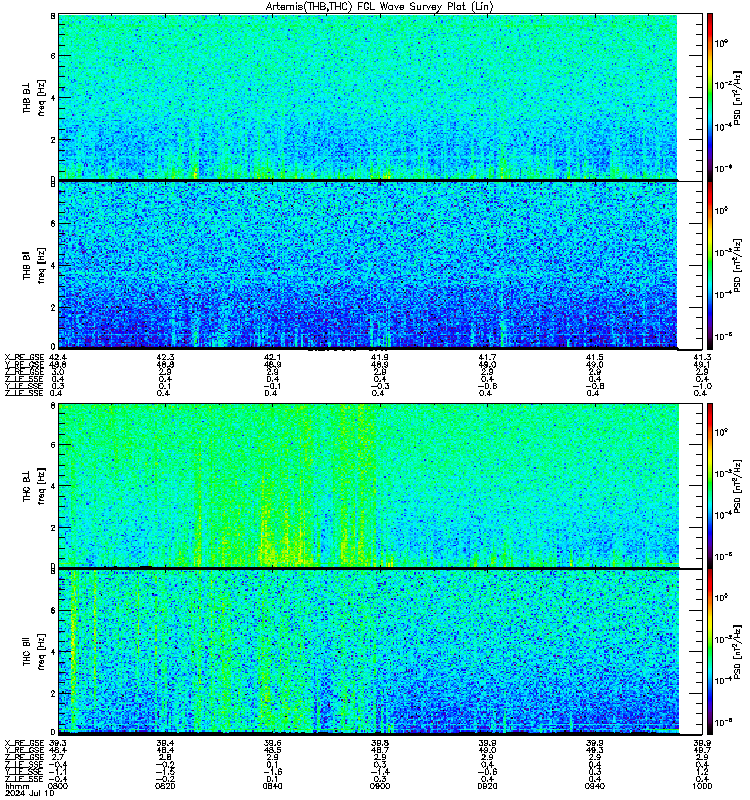The width and height of the screenshot is (750, 800).
Task: Click the Artemis FGL Wave Survey Plot title
Action: [x=380, y=7]
